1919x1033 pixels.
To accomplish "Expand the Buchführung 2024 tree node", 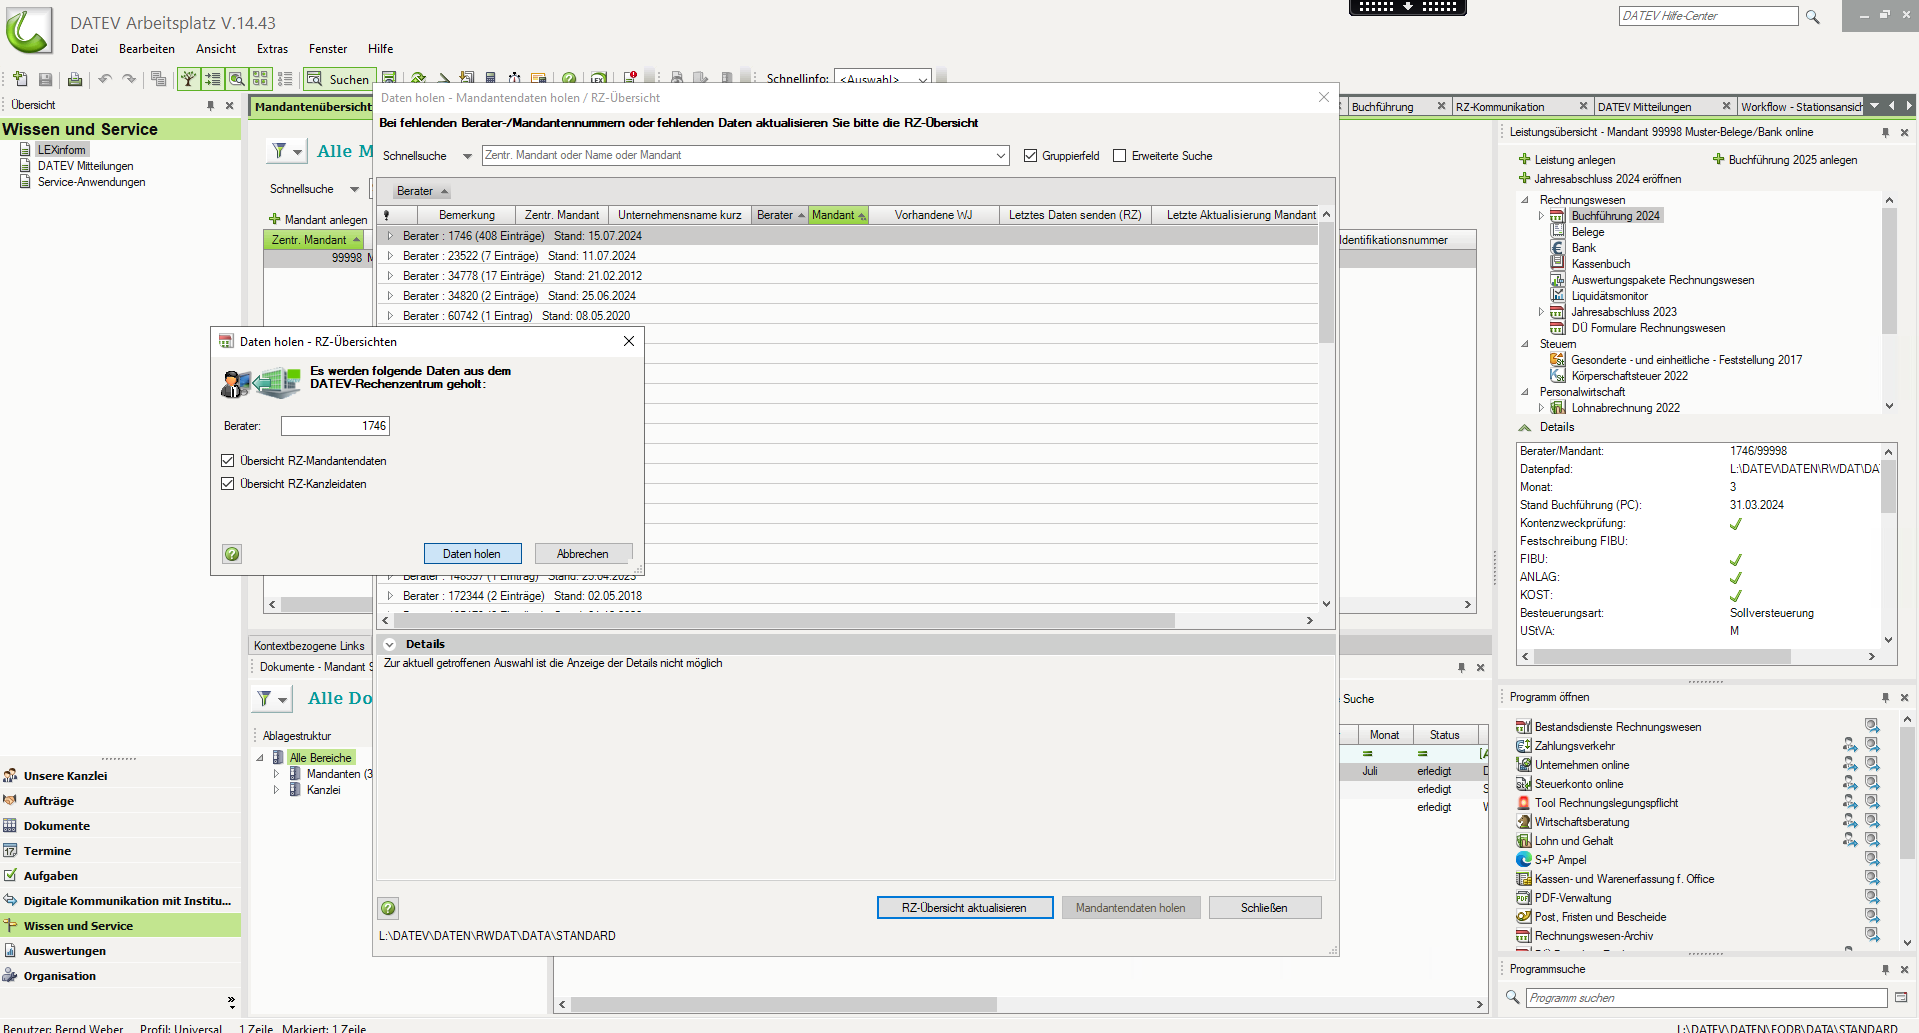I will [1541, 216].
